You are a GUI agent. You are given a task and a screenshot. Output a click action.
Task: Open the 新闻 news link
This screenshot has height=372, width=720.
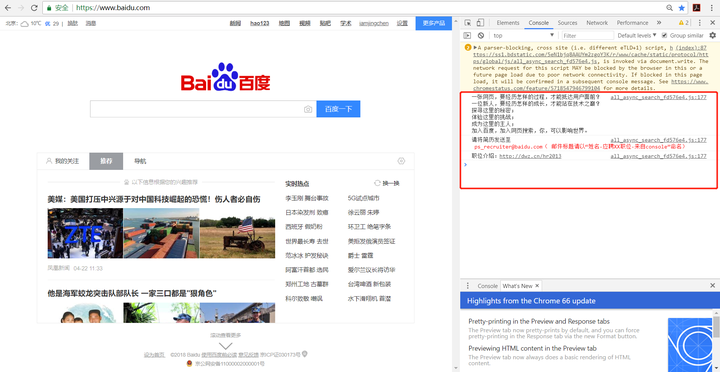click(x=235, y=23)
